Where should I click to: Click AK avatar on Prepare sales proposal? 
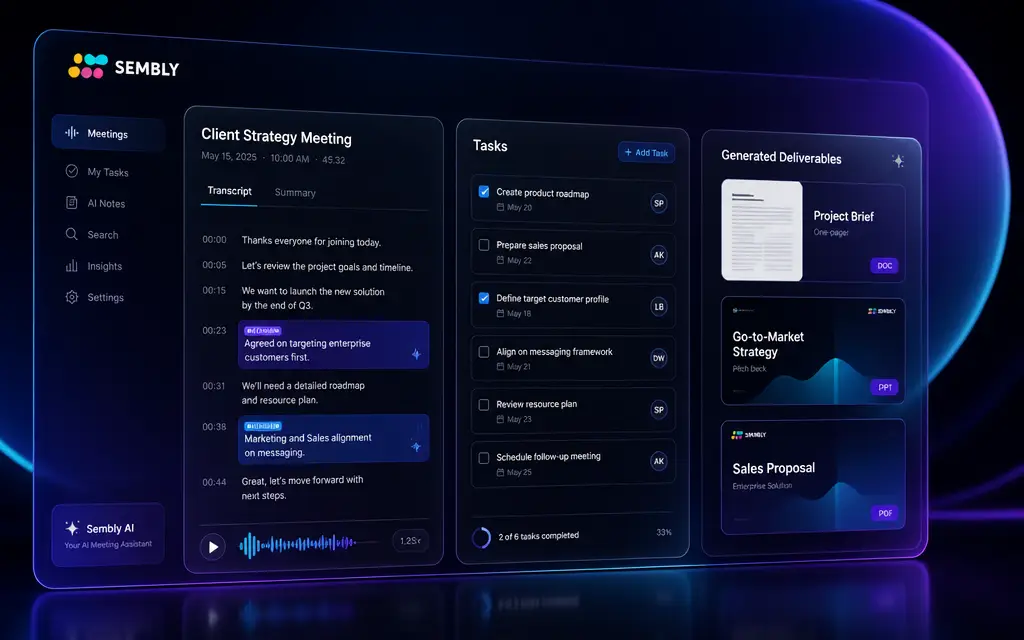(x=659, y=255)
